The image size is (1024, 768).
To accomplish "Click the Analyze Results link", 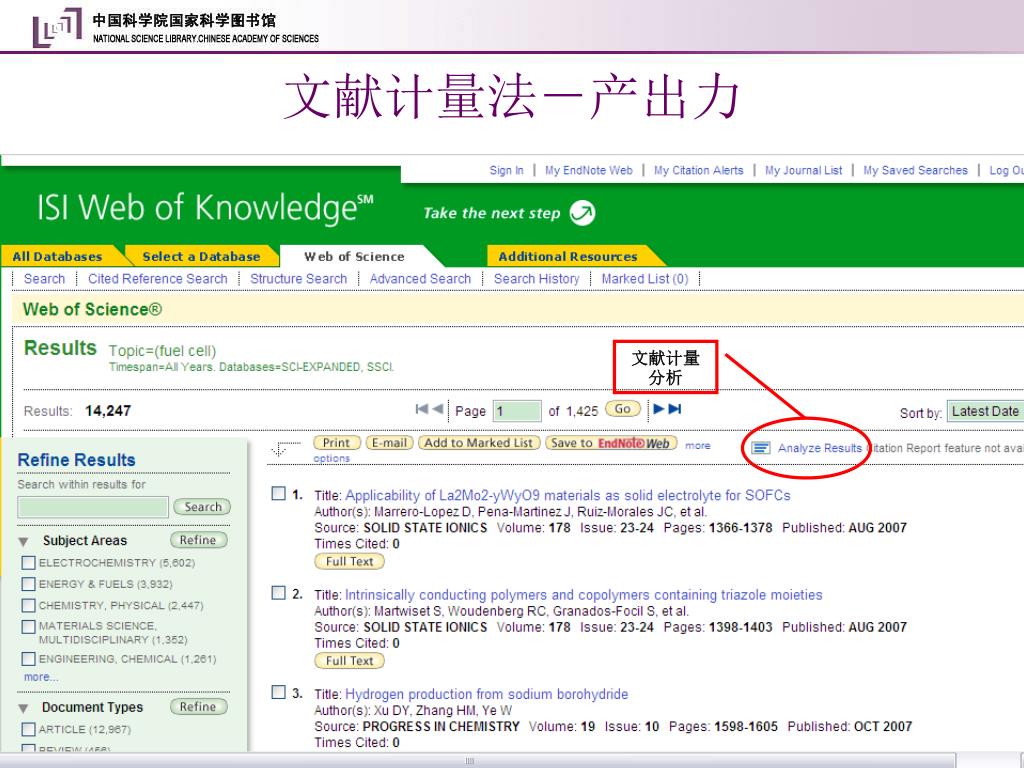I will pos(820,448).
